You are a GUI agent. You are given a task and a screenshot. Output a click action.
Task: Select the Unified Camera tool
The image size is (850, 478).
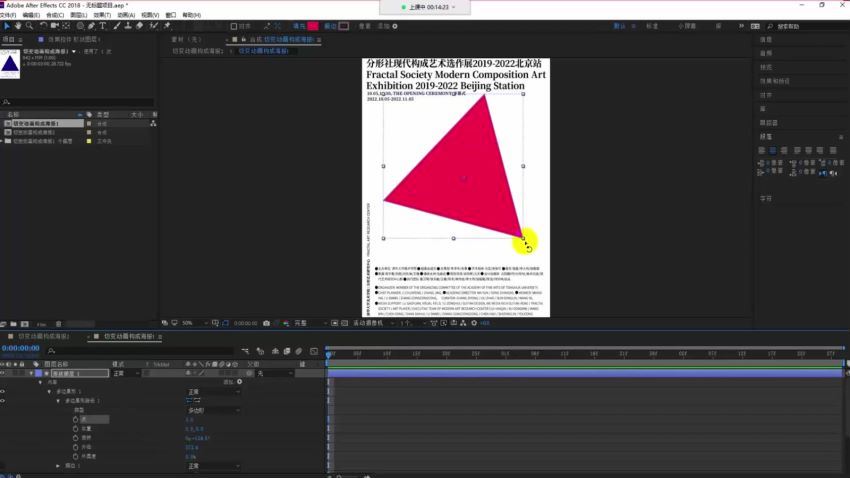pyautogui.click(x=54, y=25)
